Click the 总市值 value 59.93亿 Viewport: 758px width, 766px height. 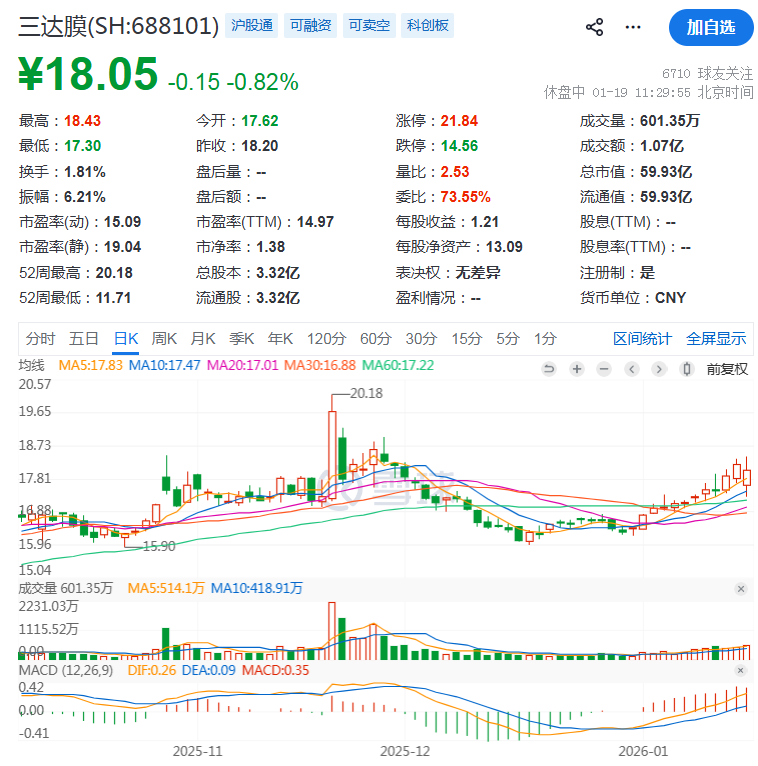666,172
